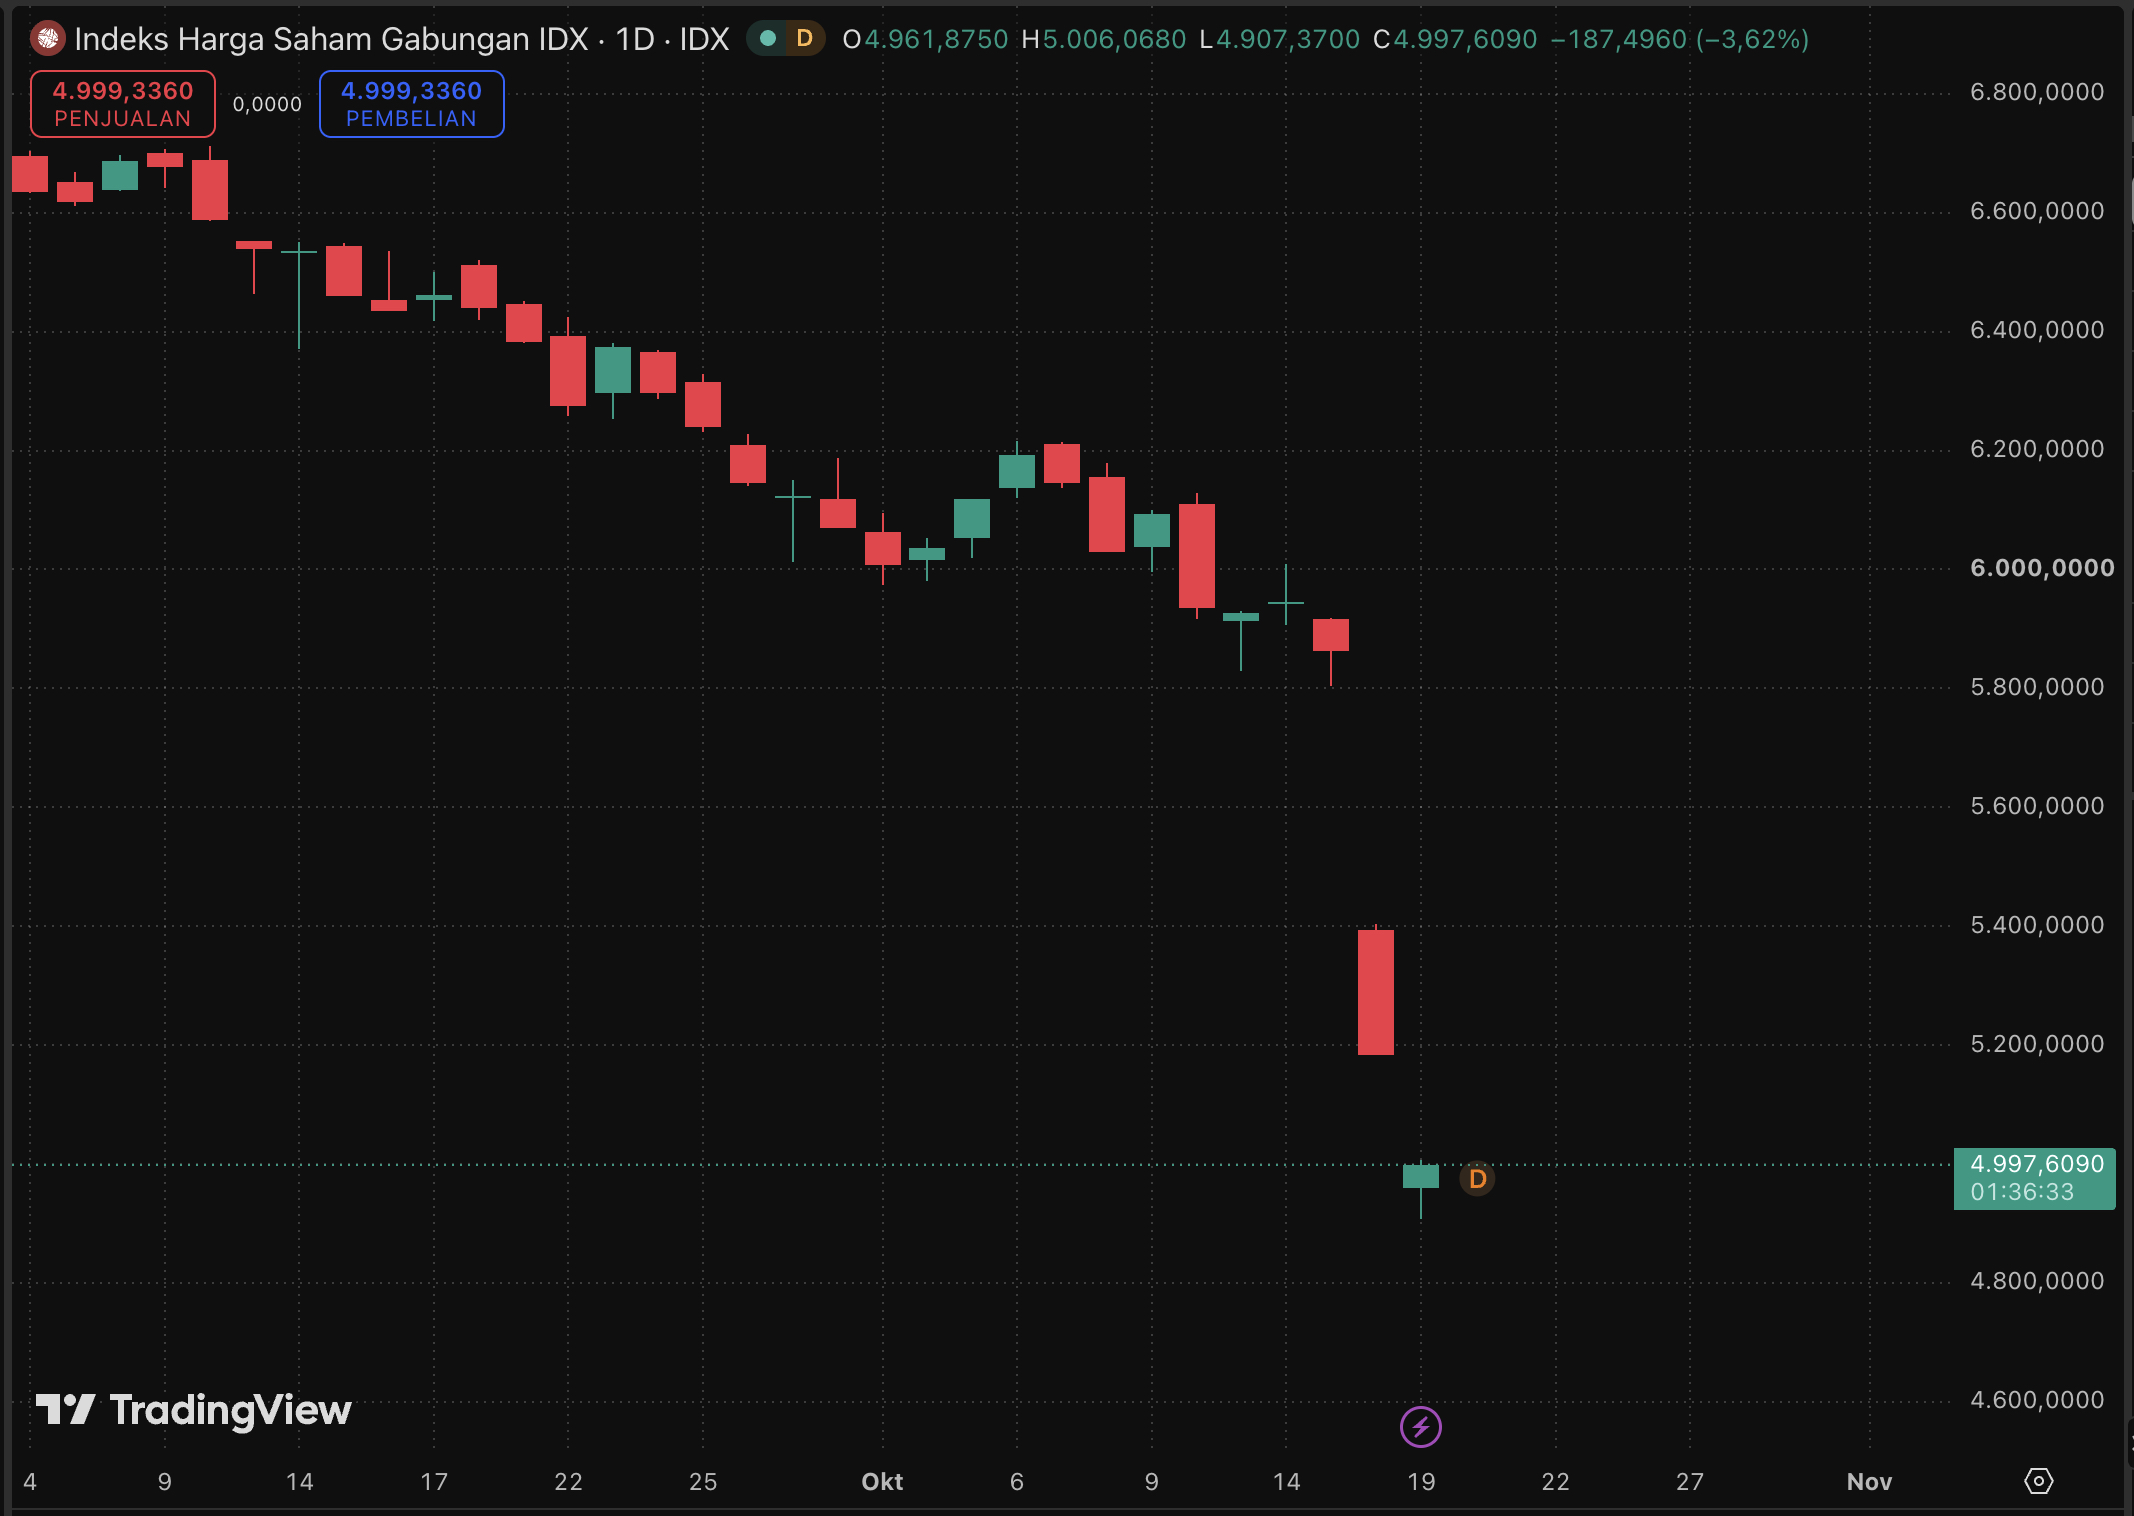2134x1516 pixels.
Task: Click the PENJUALAN sell price button
Action: click(123, 104)
